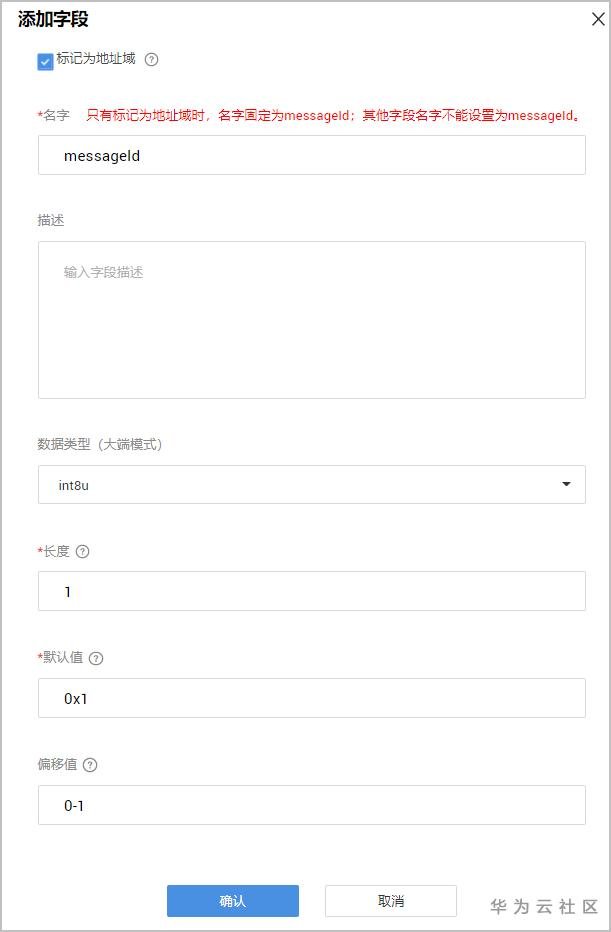The image size is (611, 932).
Task: Click the help icon next to 偏移值
Action: coord(90,765)
